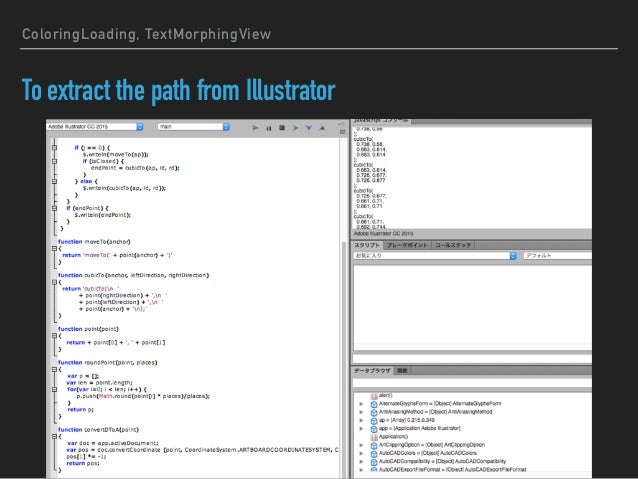This screenshot has width=638, height=479.
Task: Collapse the convertDToA function fold
Action: 55,436
